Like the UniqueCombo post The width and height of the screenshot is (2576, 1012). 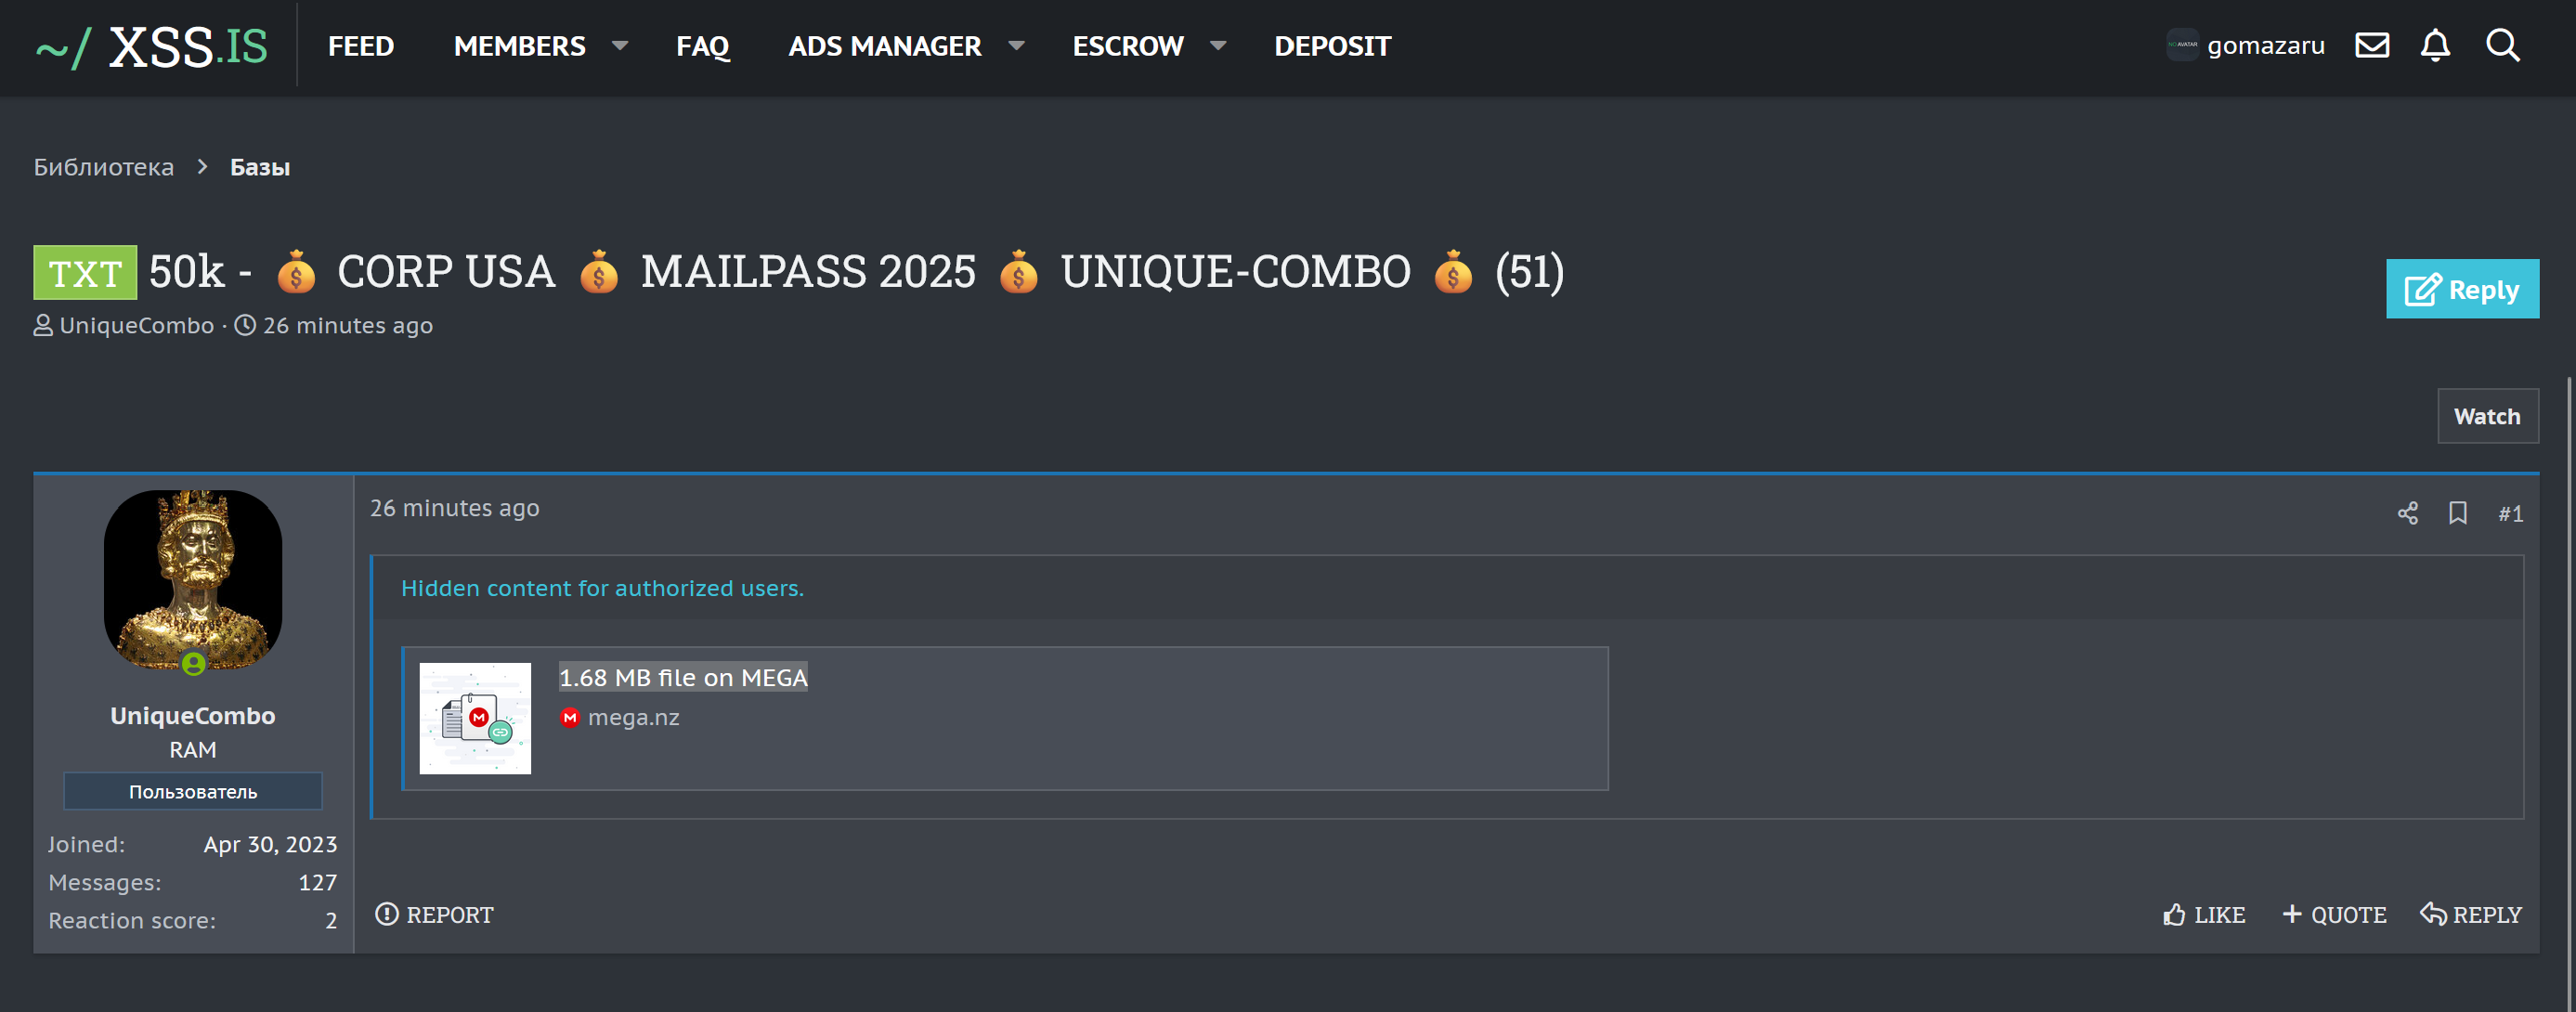2204,914
